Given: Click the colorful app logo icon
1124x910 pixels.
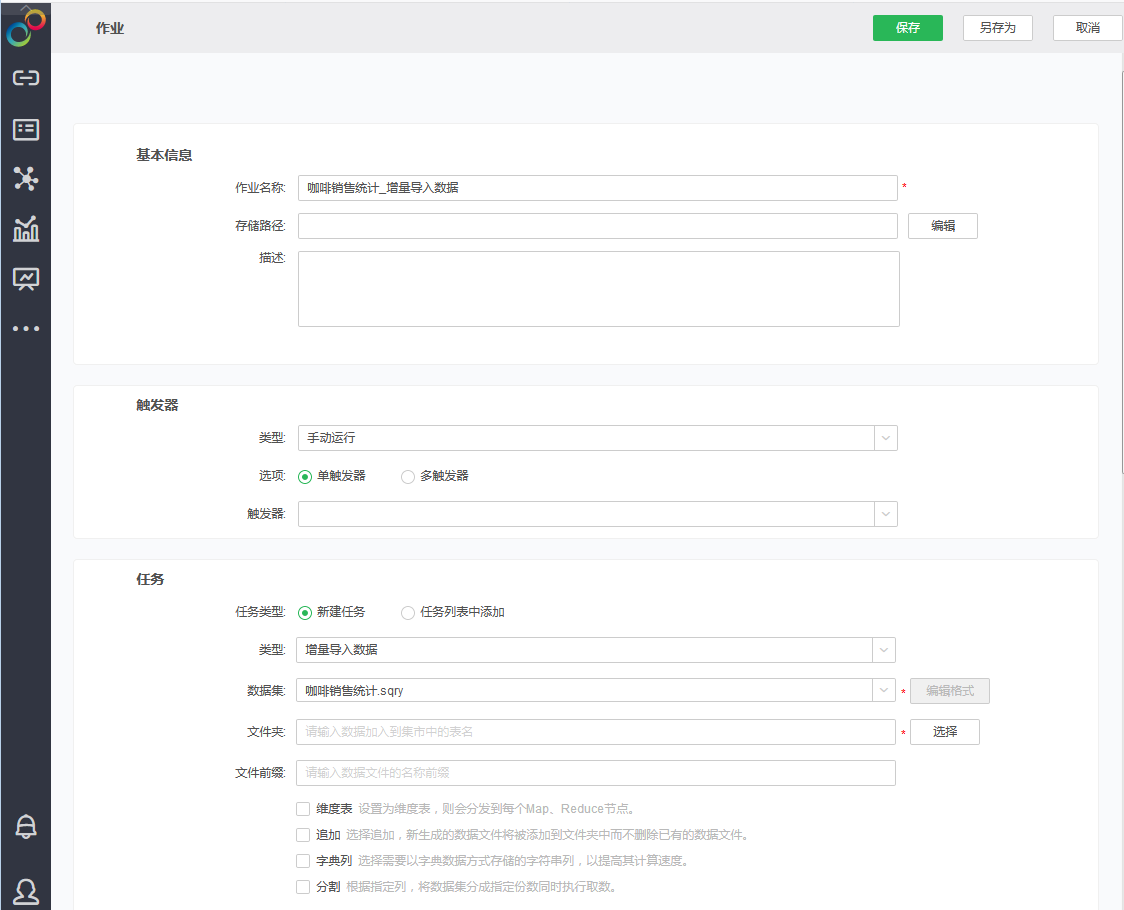Looking at the screenshot, I should [25, 28].
